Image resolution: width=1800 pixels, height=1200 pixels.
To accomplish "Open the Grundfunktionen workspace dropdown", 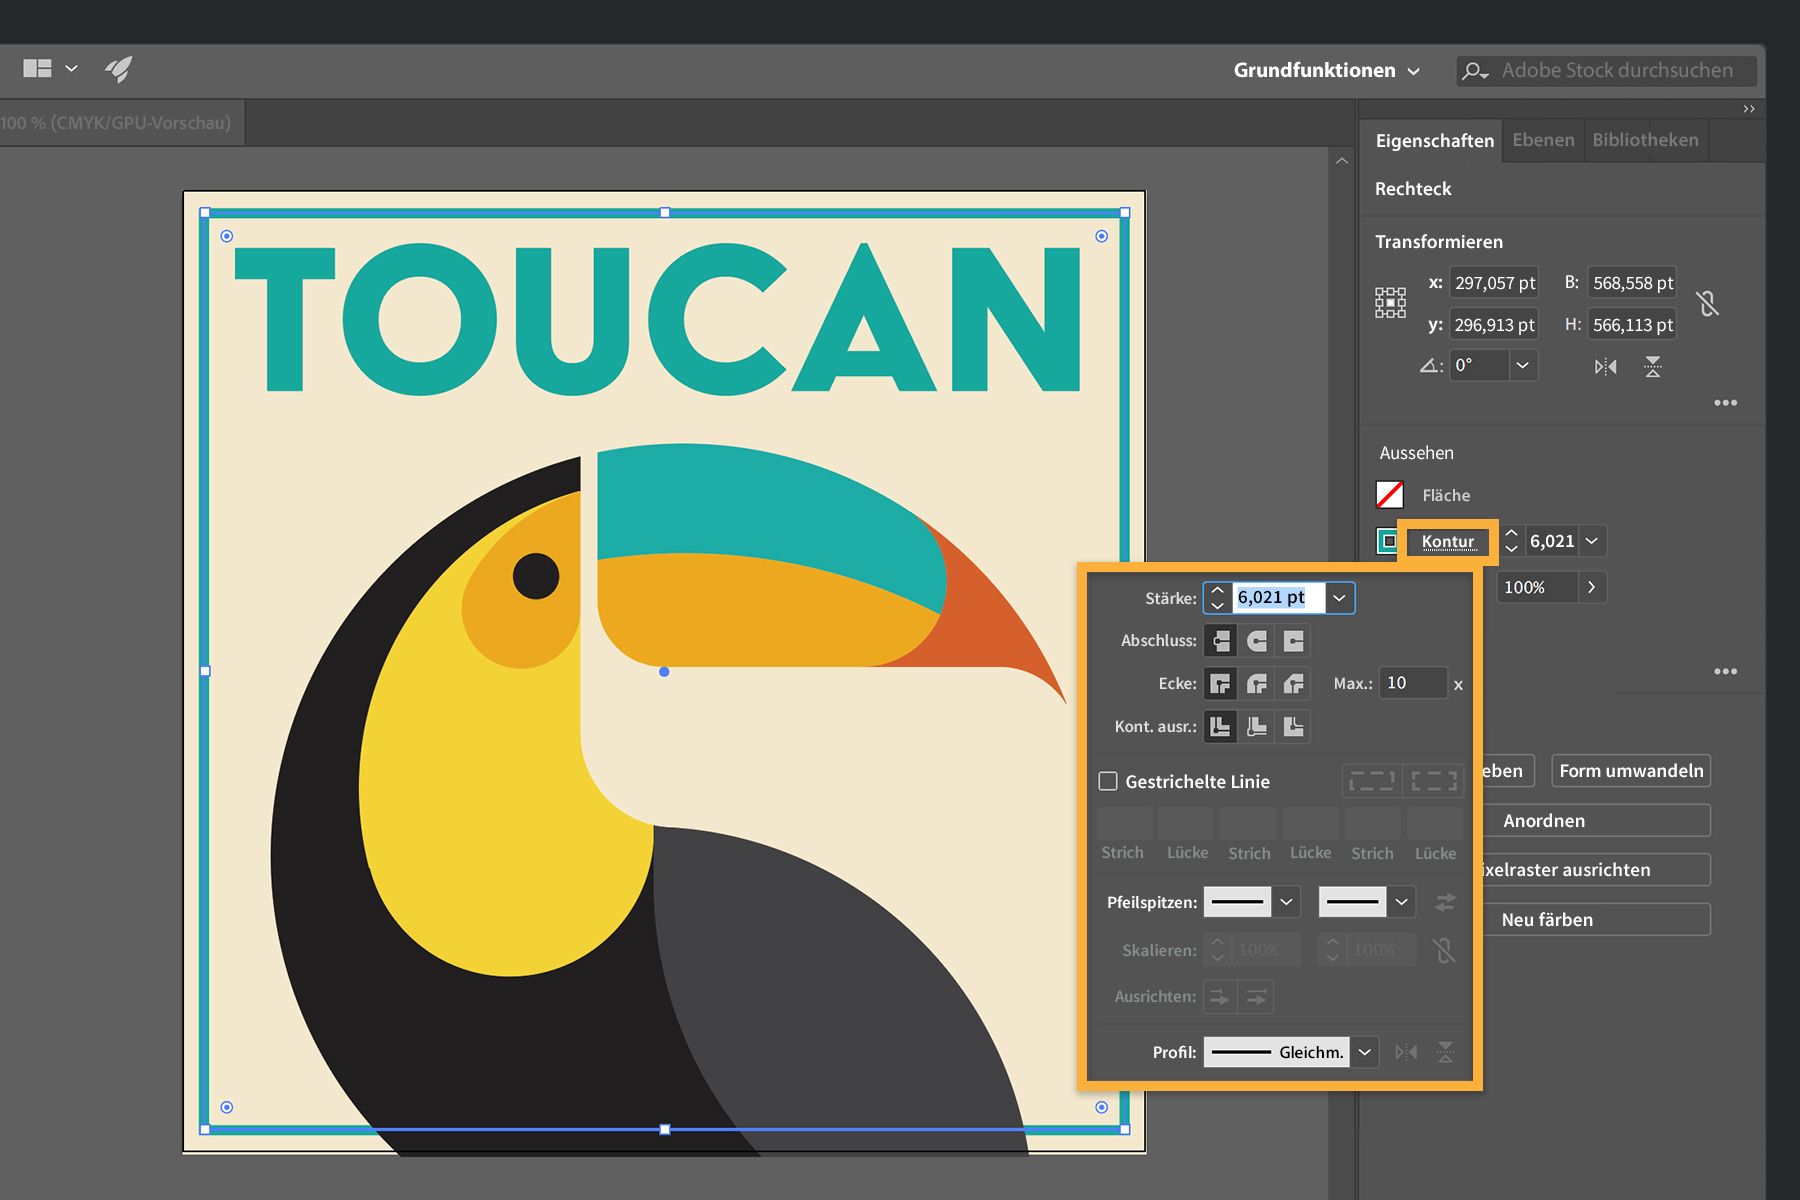I will coord(1326,70).
